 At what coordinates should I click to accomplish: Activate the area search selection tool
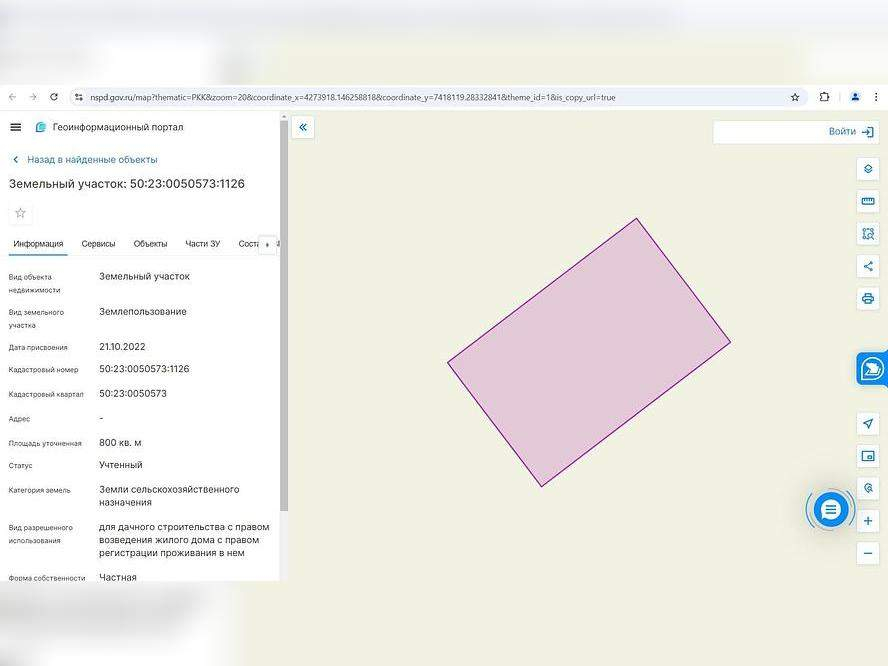(x=867, y=234)
